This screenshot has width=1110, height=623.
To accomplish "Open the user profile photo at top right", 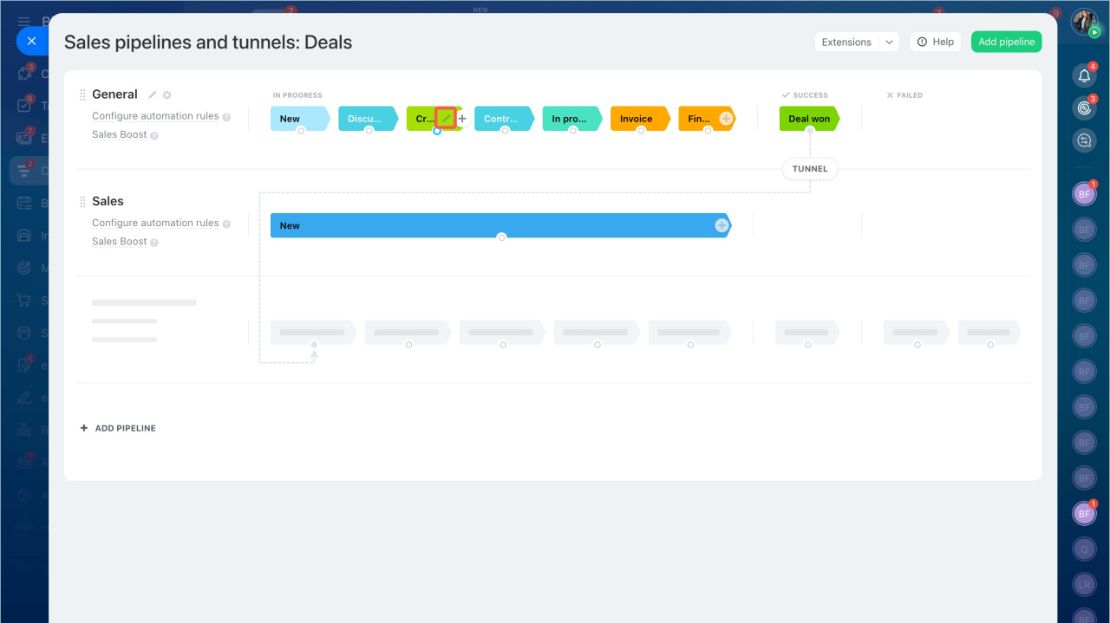I will [x=1084, y=22].
